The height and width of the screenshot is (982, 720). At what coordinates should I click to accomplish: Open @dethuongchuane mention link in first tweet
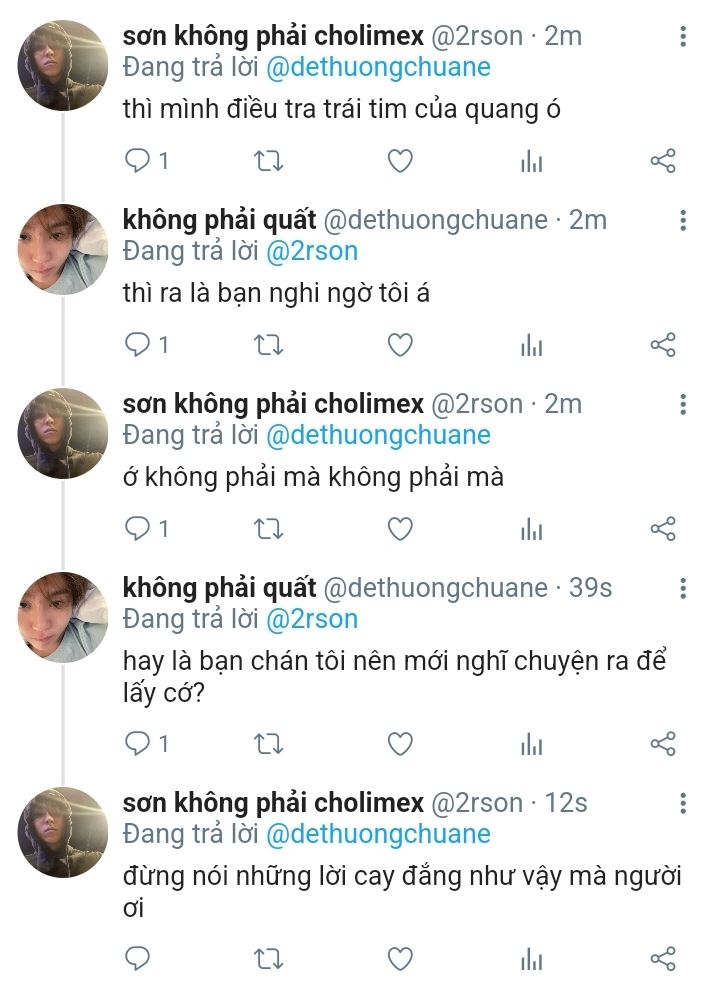point(378,67)
